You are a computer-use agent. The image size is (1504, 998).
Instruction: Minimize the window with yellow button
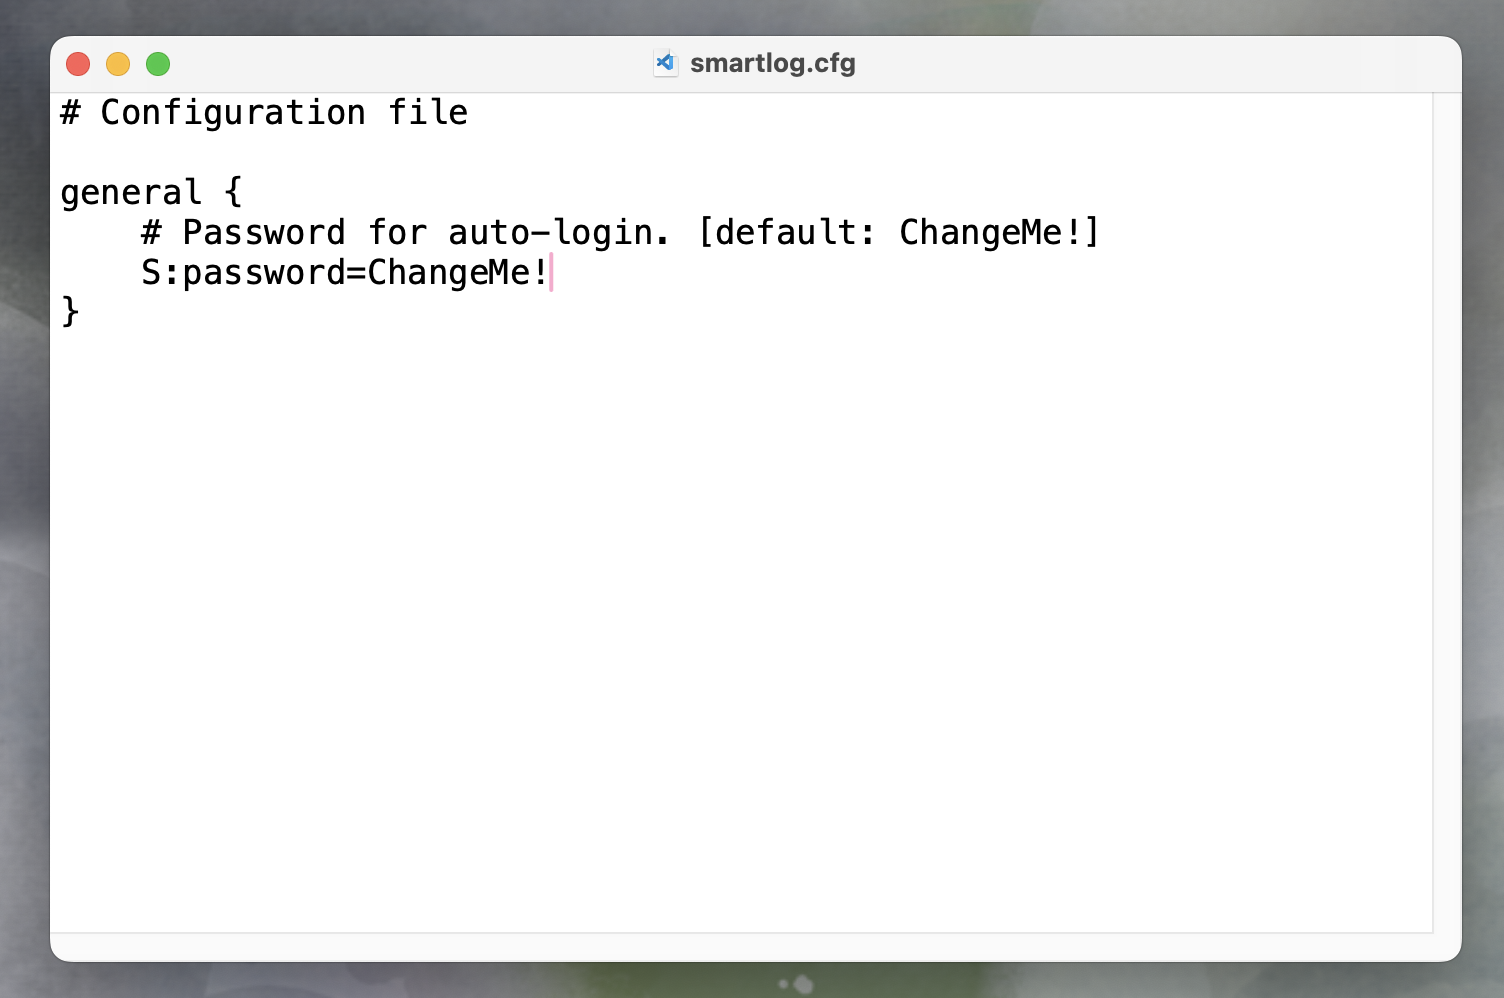click(118, 64)
